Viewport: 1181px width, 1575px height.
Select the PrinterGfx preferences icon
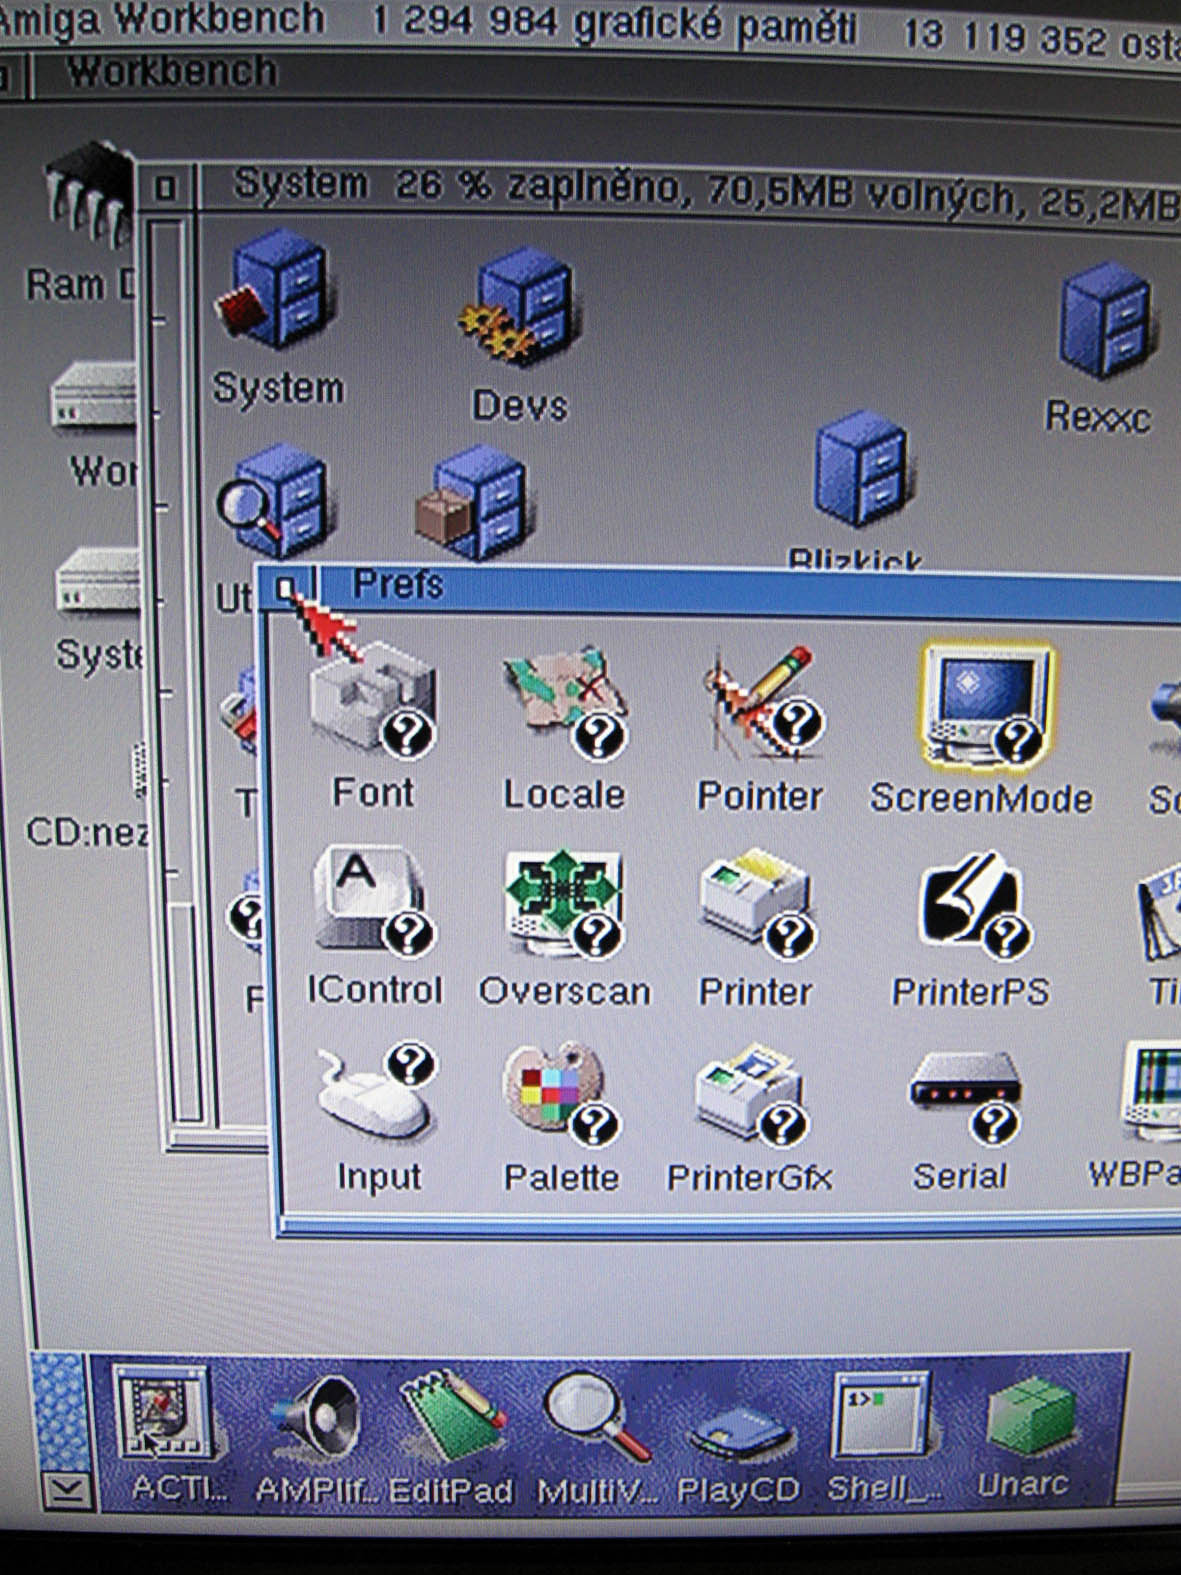click(x=750, y=1097)
